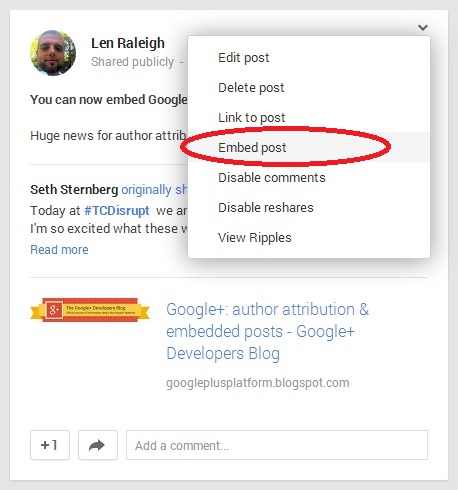Viewport: 458px width, 490px height.
Task: Select Link to post option
Action: 309,118
